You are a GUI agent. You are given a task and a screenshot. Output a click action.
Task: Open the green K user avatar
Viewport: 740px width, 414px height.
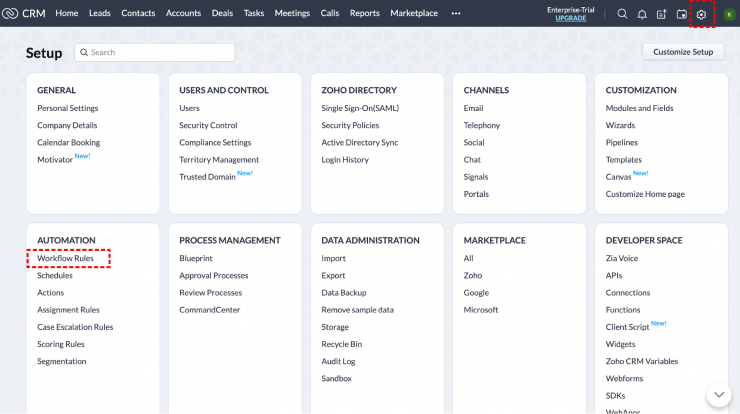(x=729, y=14)
